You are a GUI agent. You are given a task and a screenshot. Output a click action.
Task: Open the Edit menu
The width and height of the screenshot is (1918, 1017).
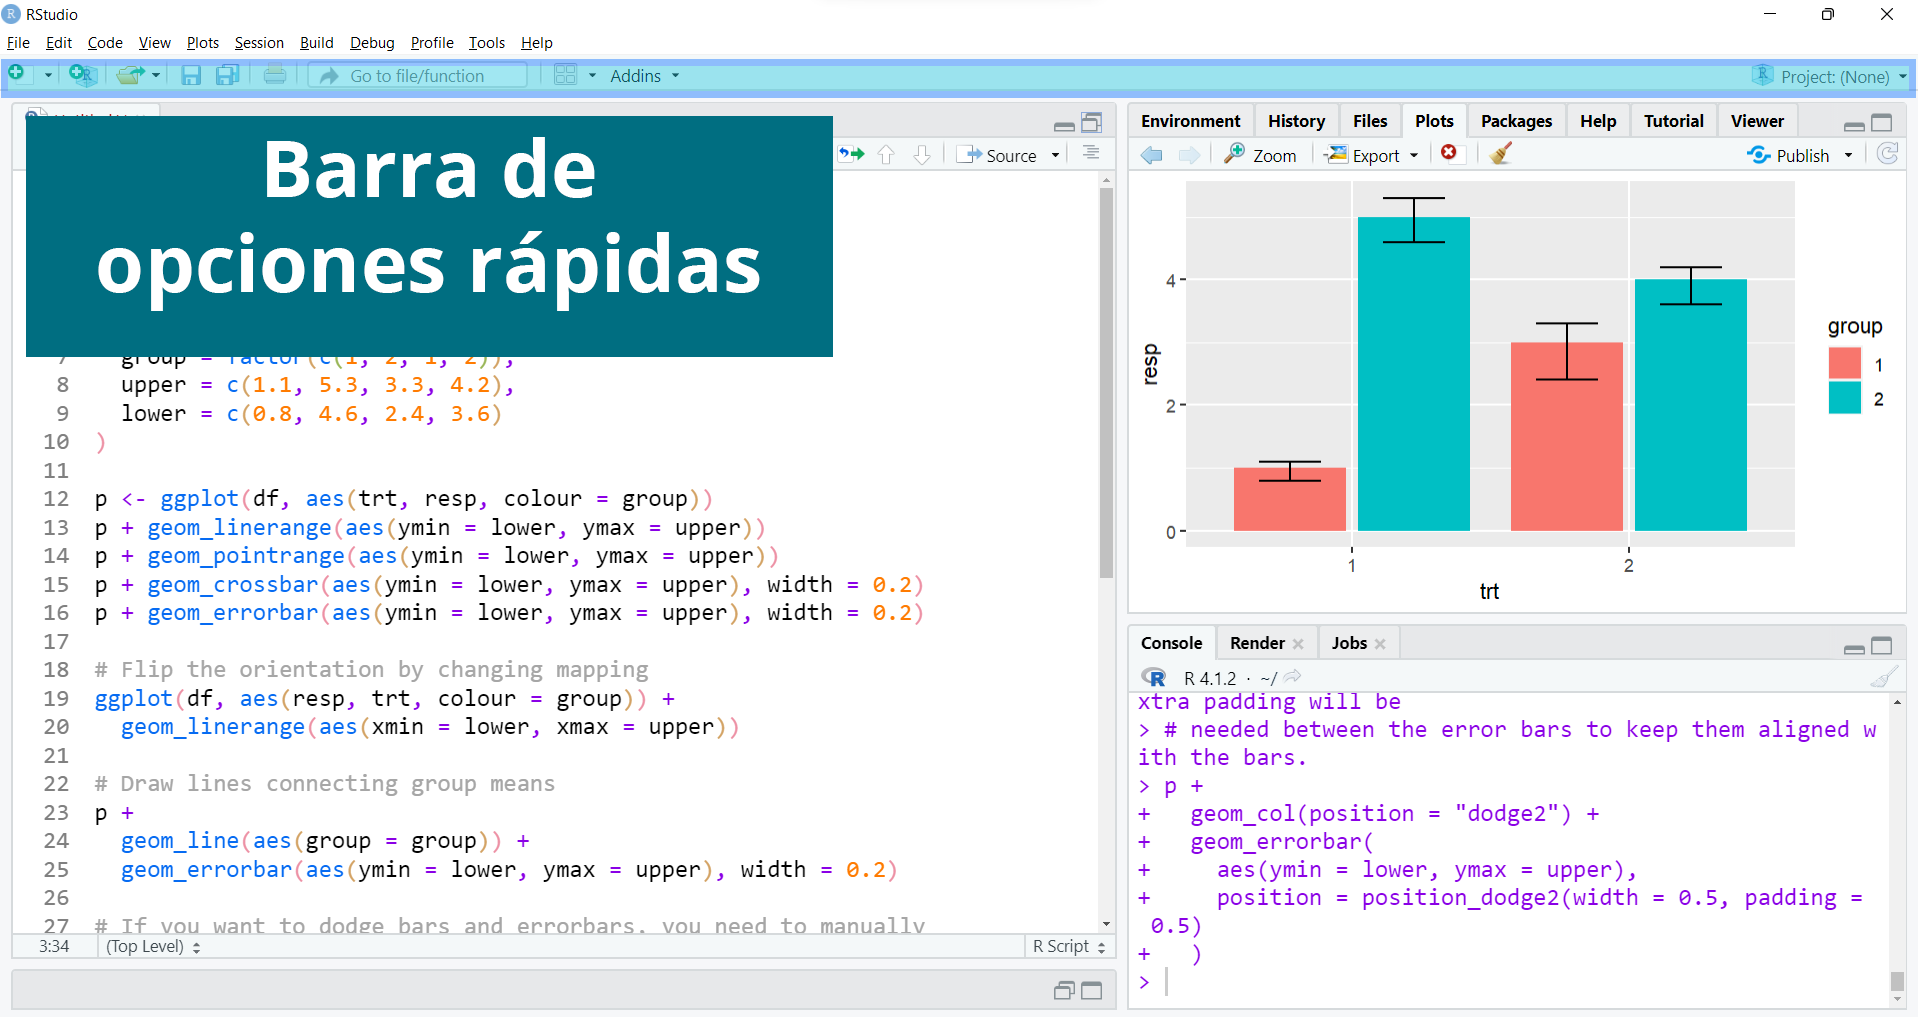point(59,43)
